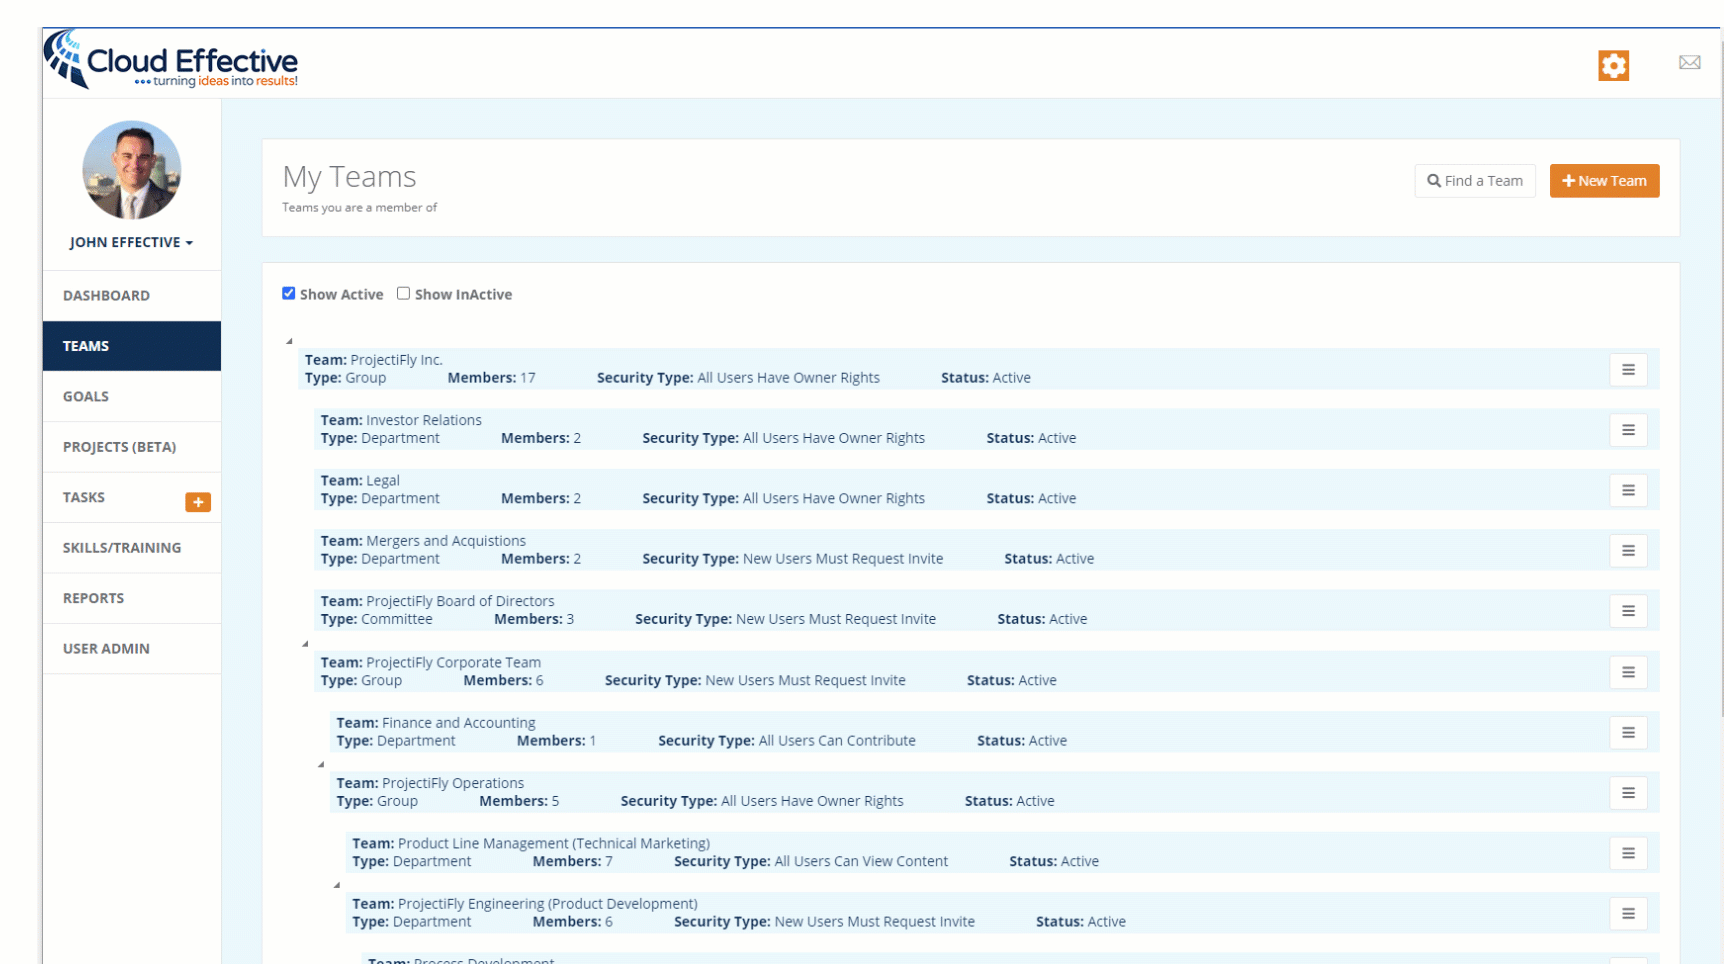
Task: Open the Investor Relations row menu icon
Action: [x=1628, y=430]
